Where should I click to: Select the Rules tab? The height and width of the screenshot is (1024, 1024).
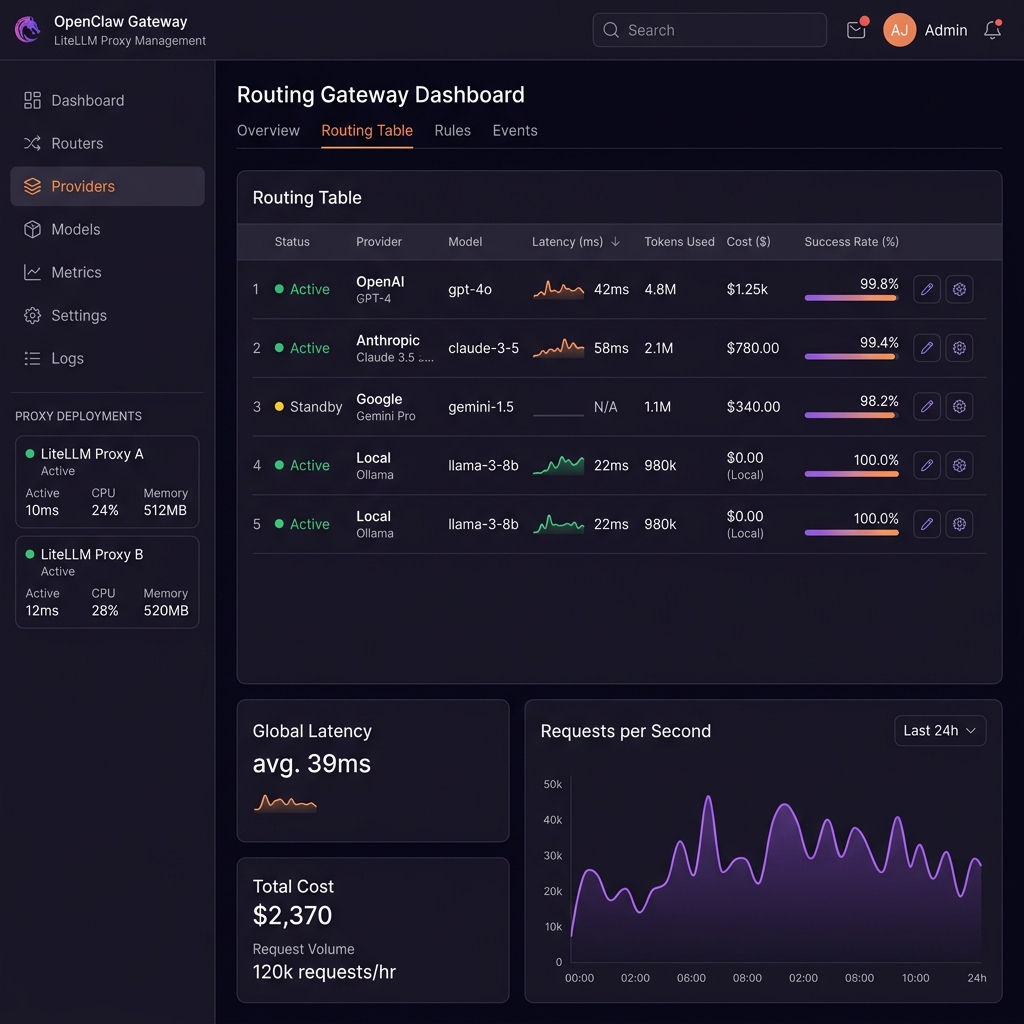(452, 131)
